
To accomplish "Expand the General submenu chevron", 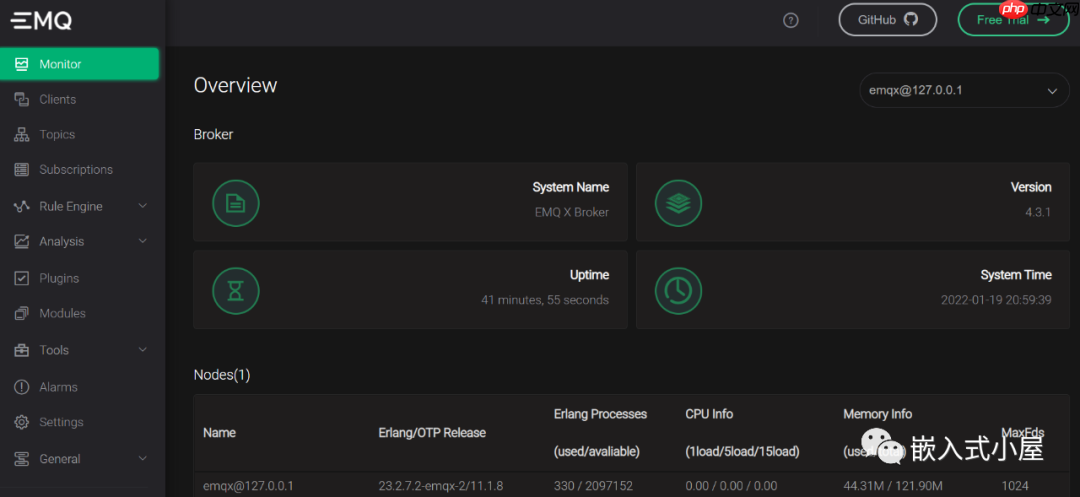I will [x=143, y=458].
